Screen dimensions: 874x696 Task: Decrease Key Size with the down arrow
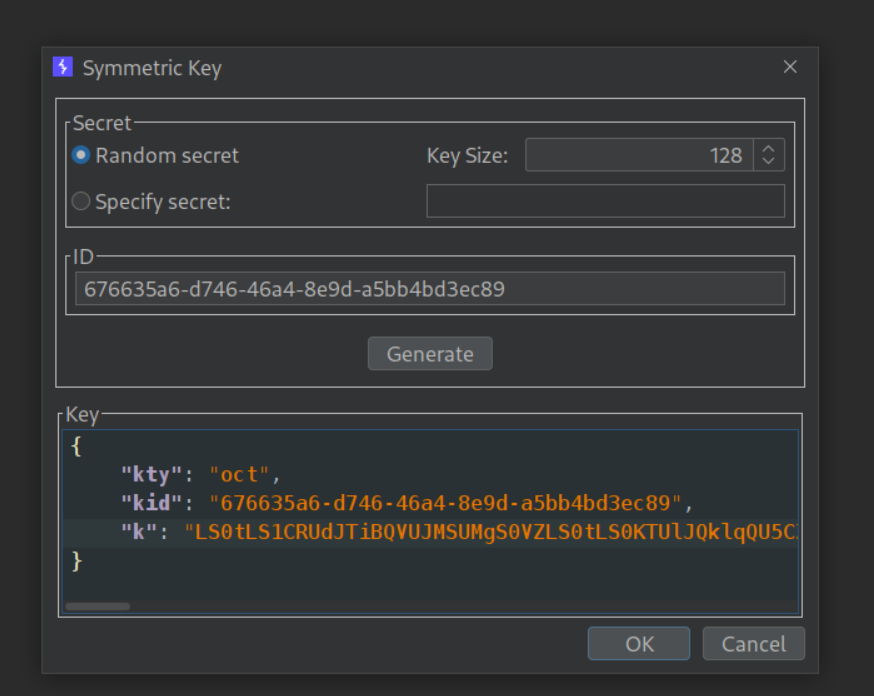point(768,161)
